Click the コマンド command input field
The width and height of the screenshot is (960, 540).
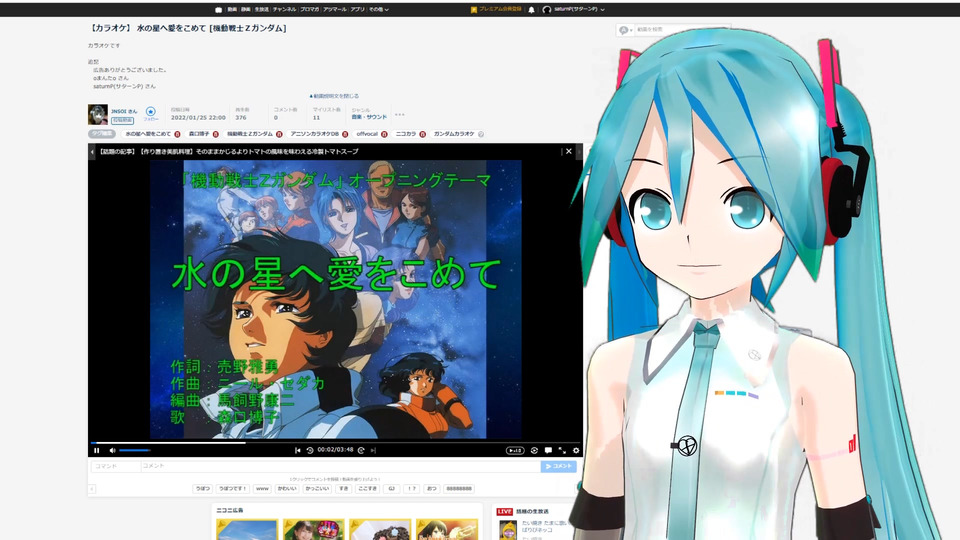[x=115, y=466]
